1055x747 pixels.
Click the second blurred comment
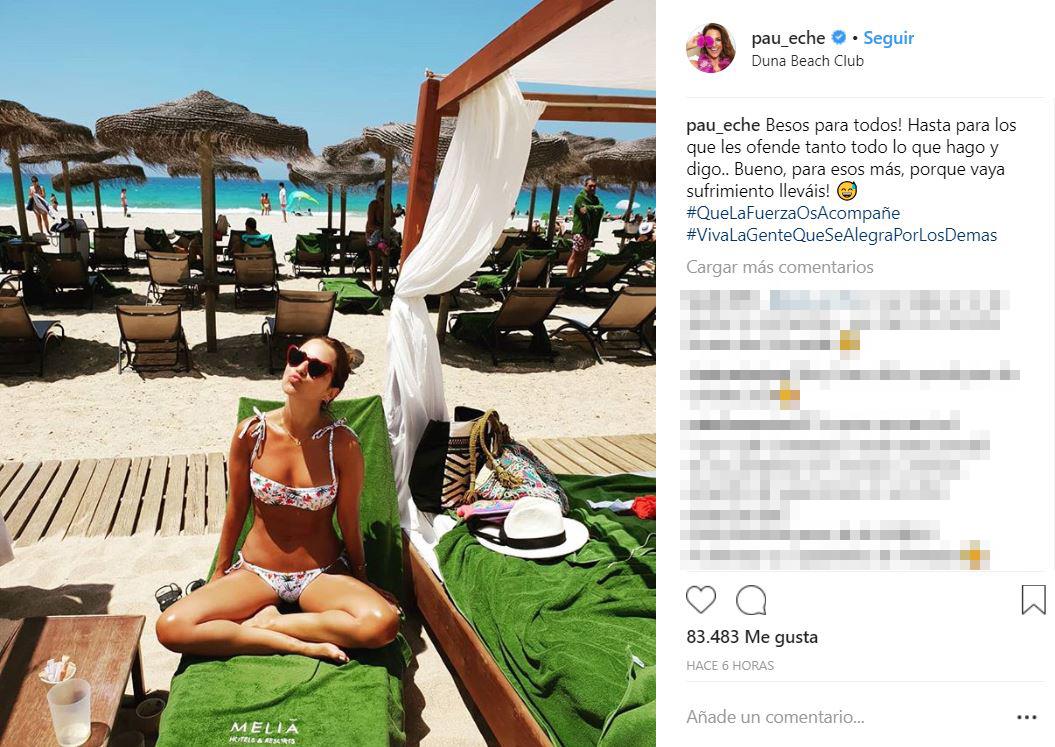coord(850,385)
